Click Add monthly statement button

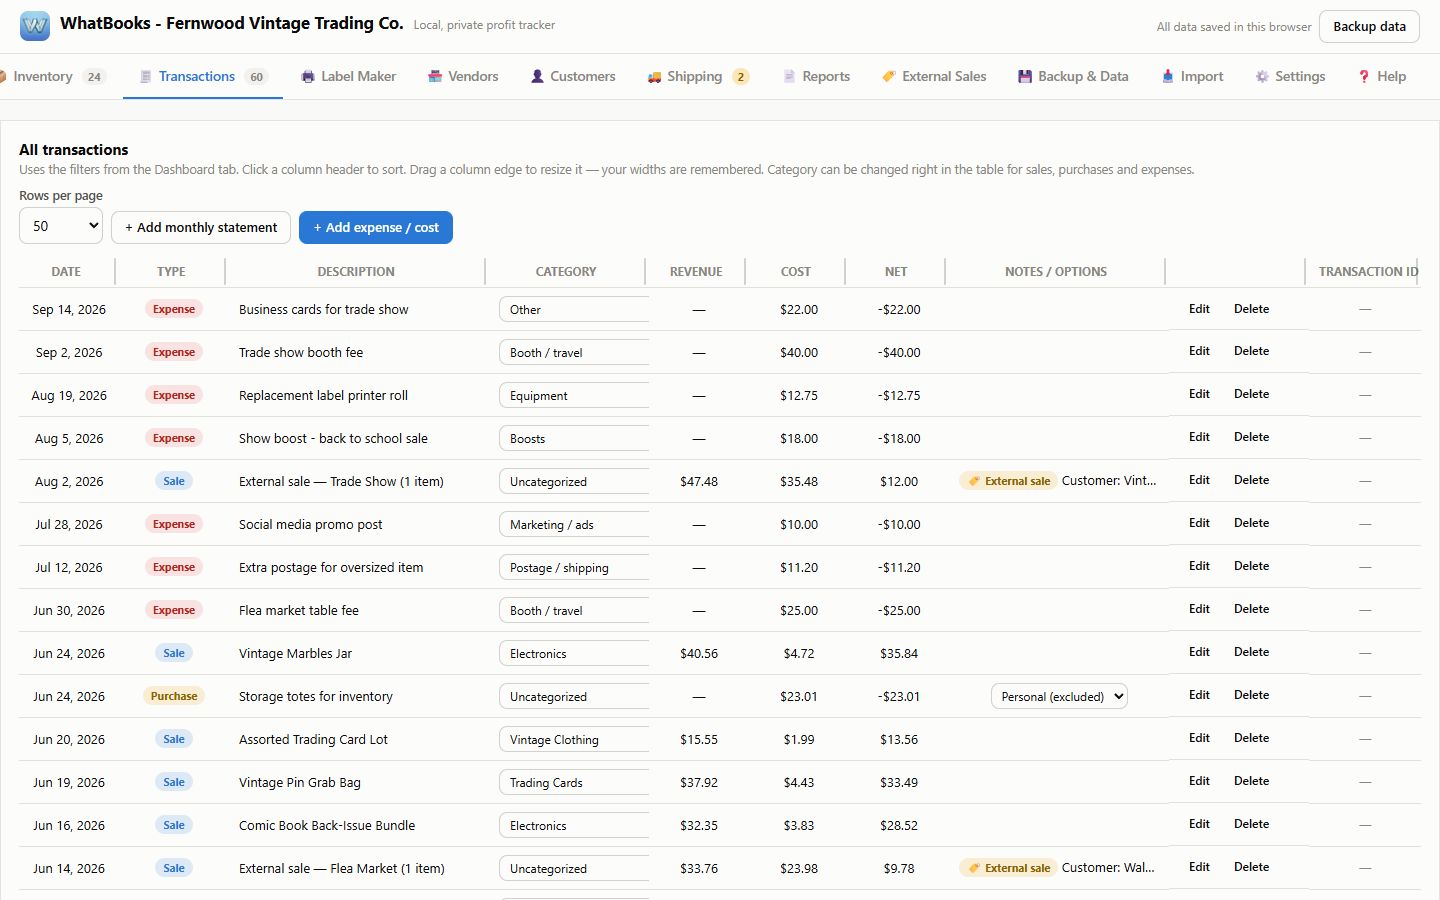201,227
